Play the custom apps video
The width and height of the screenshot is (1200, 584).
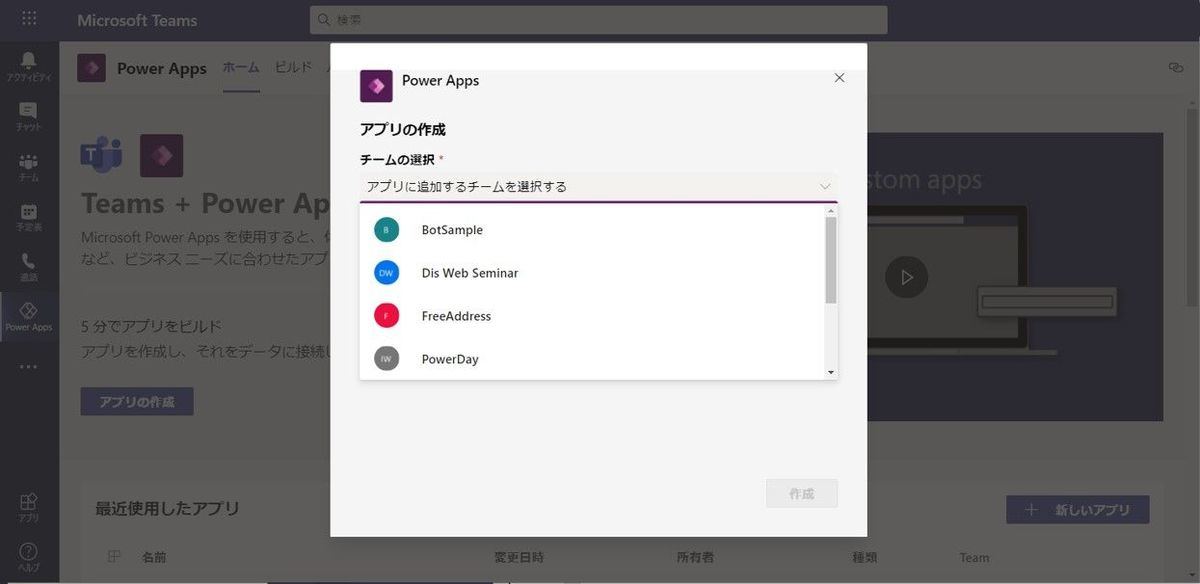click(x=906, y=277)
